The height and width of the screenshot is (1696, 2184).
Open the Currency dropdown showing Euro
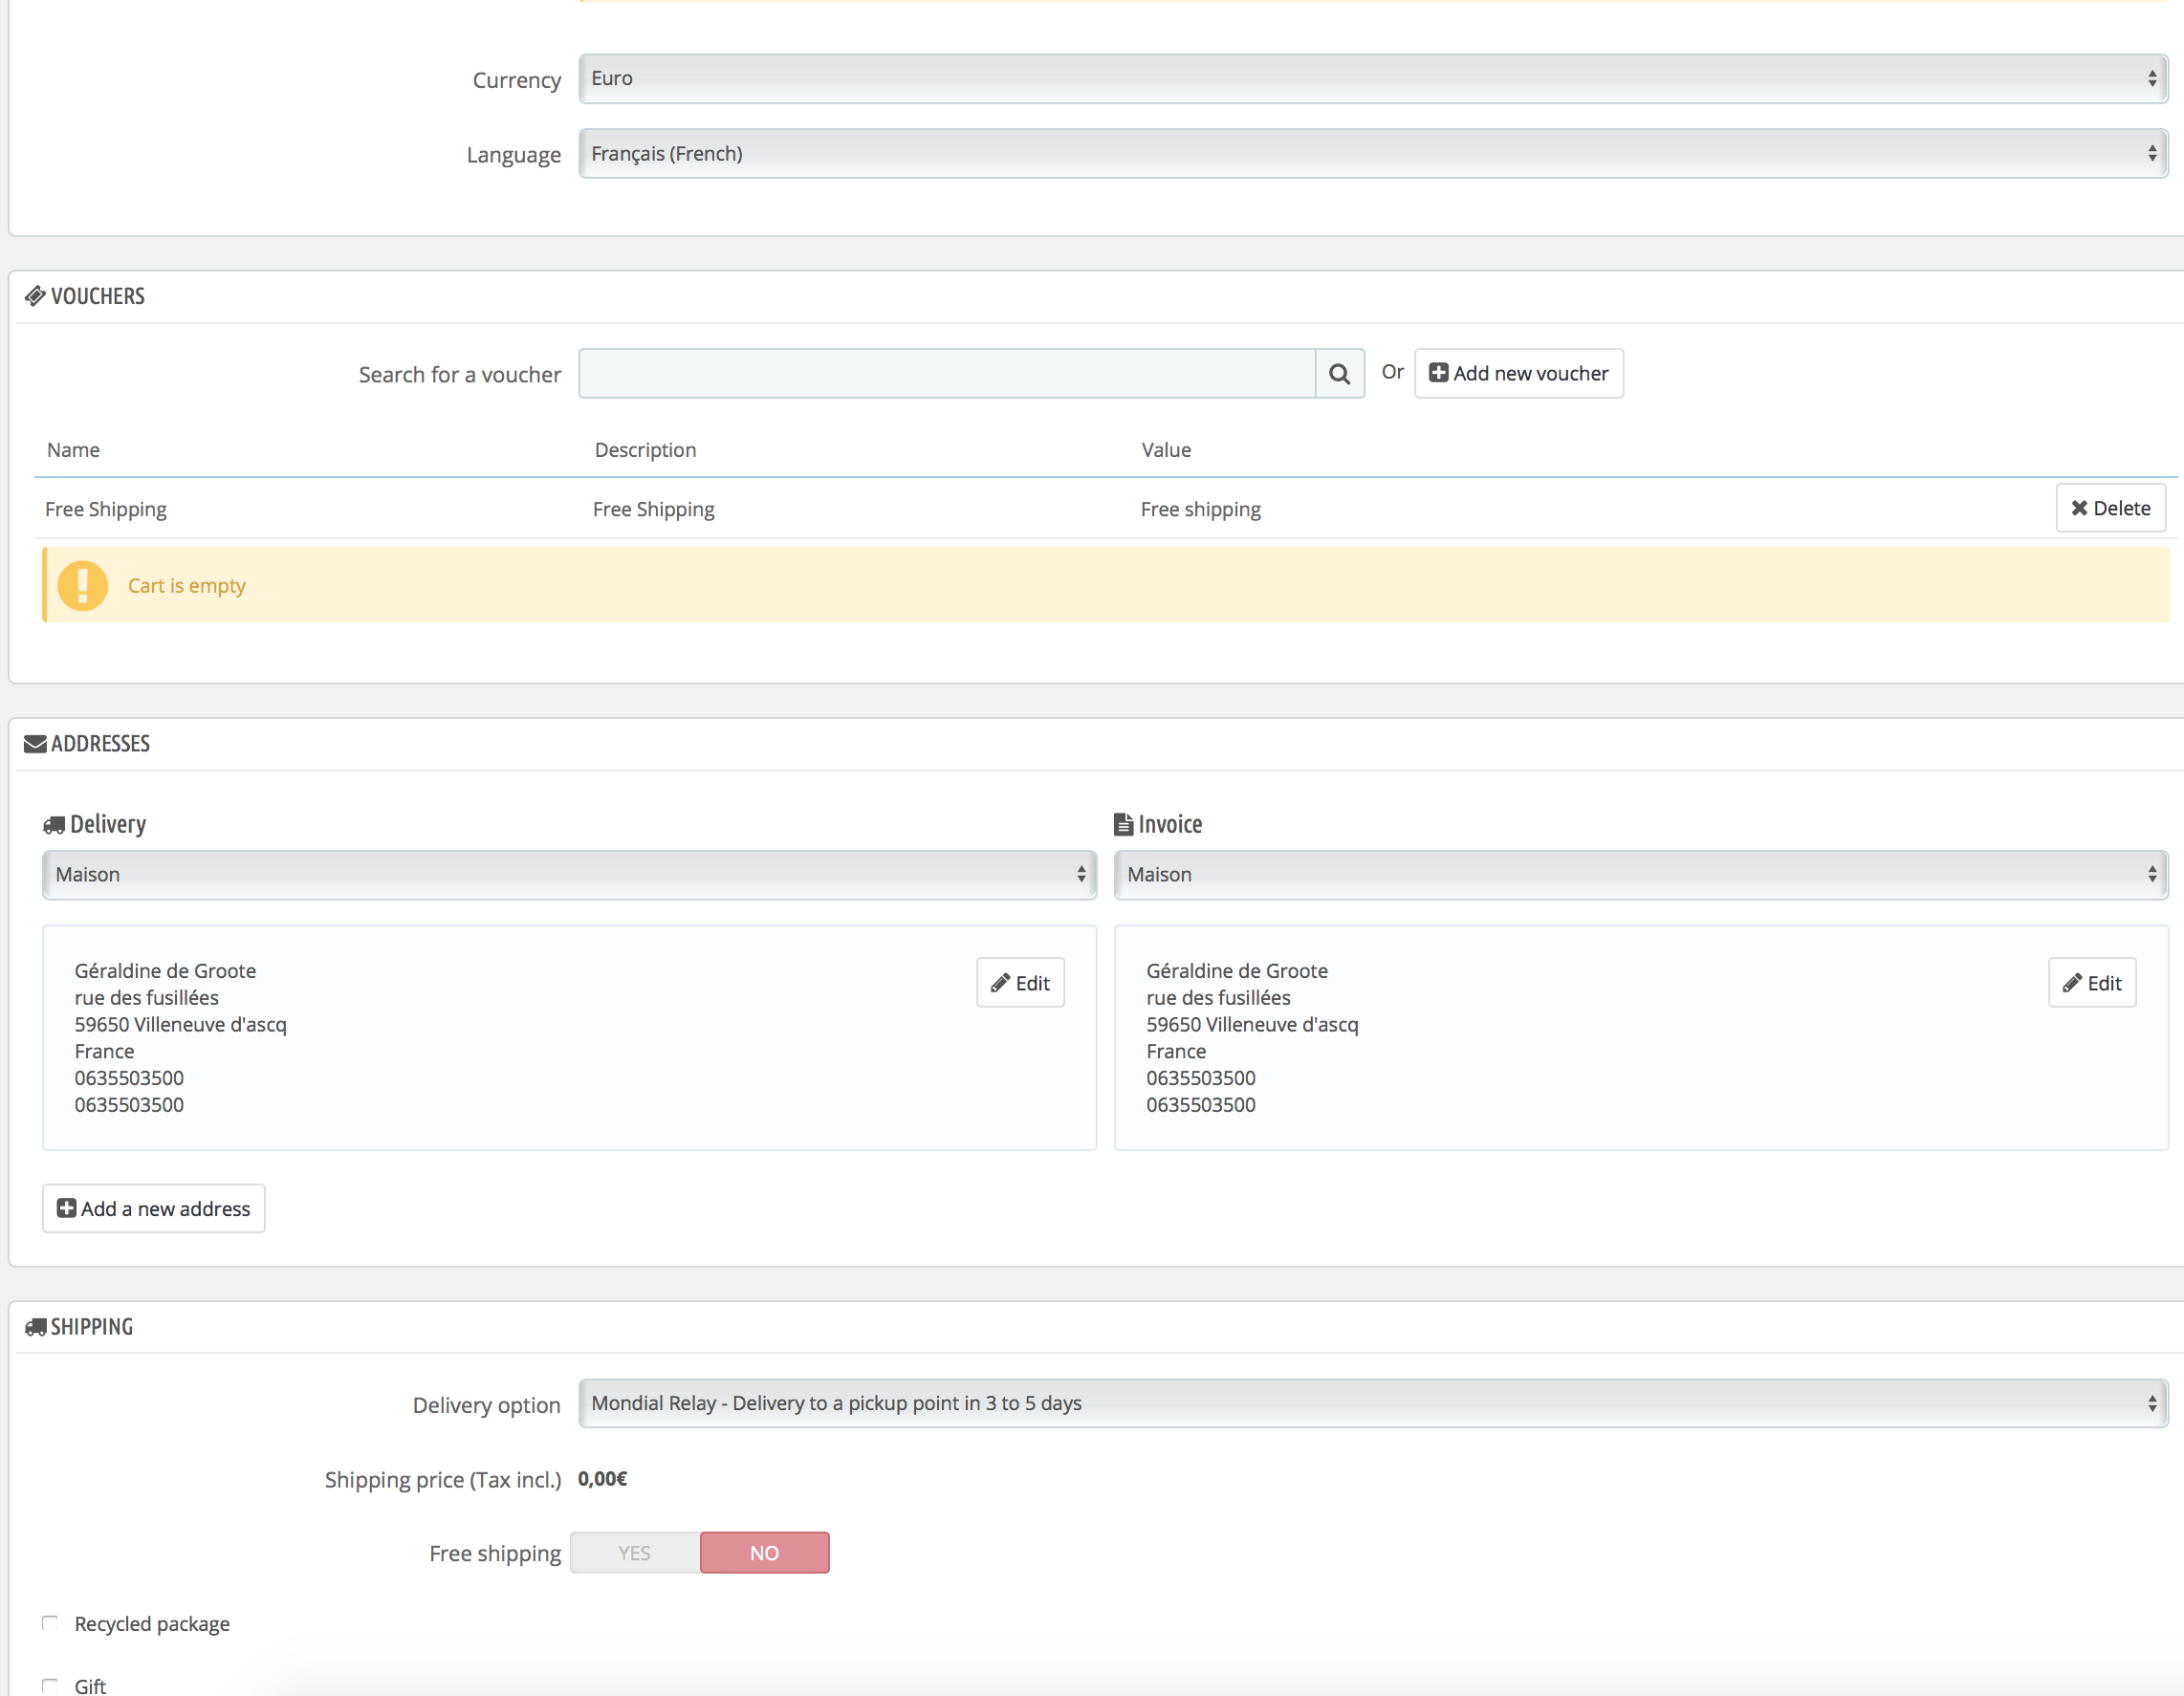(1372, 79)
